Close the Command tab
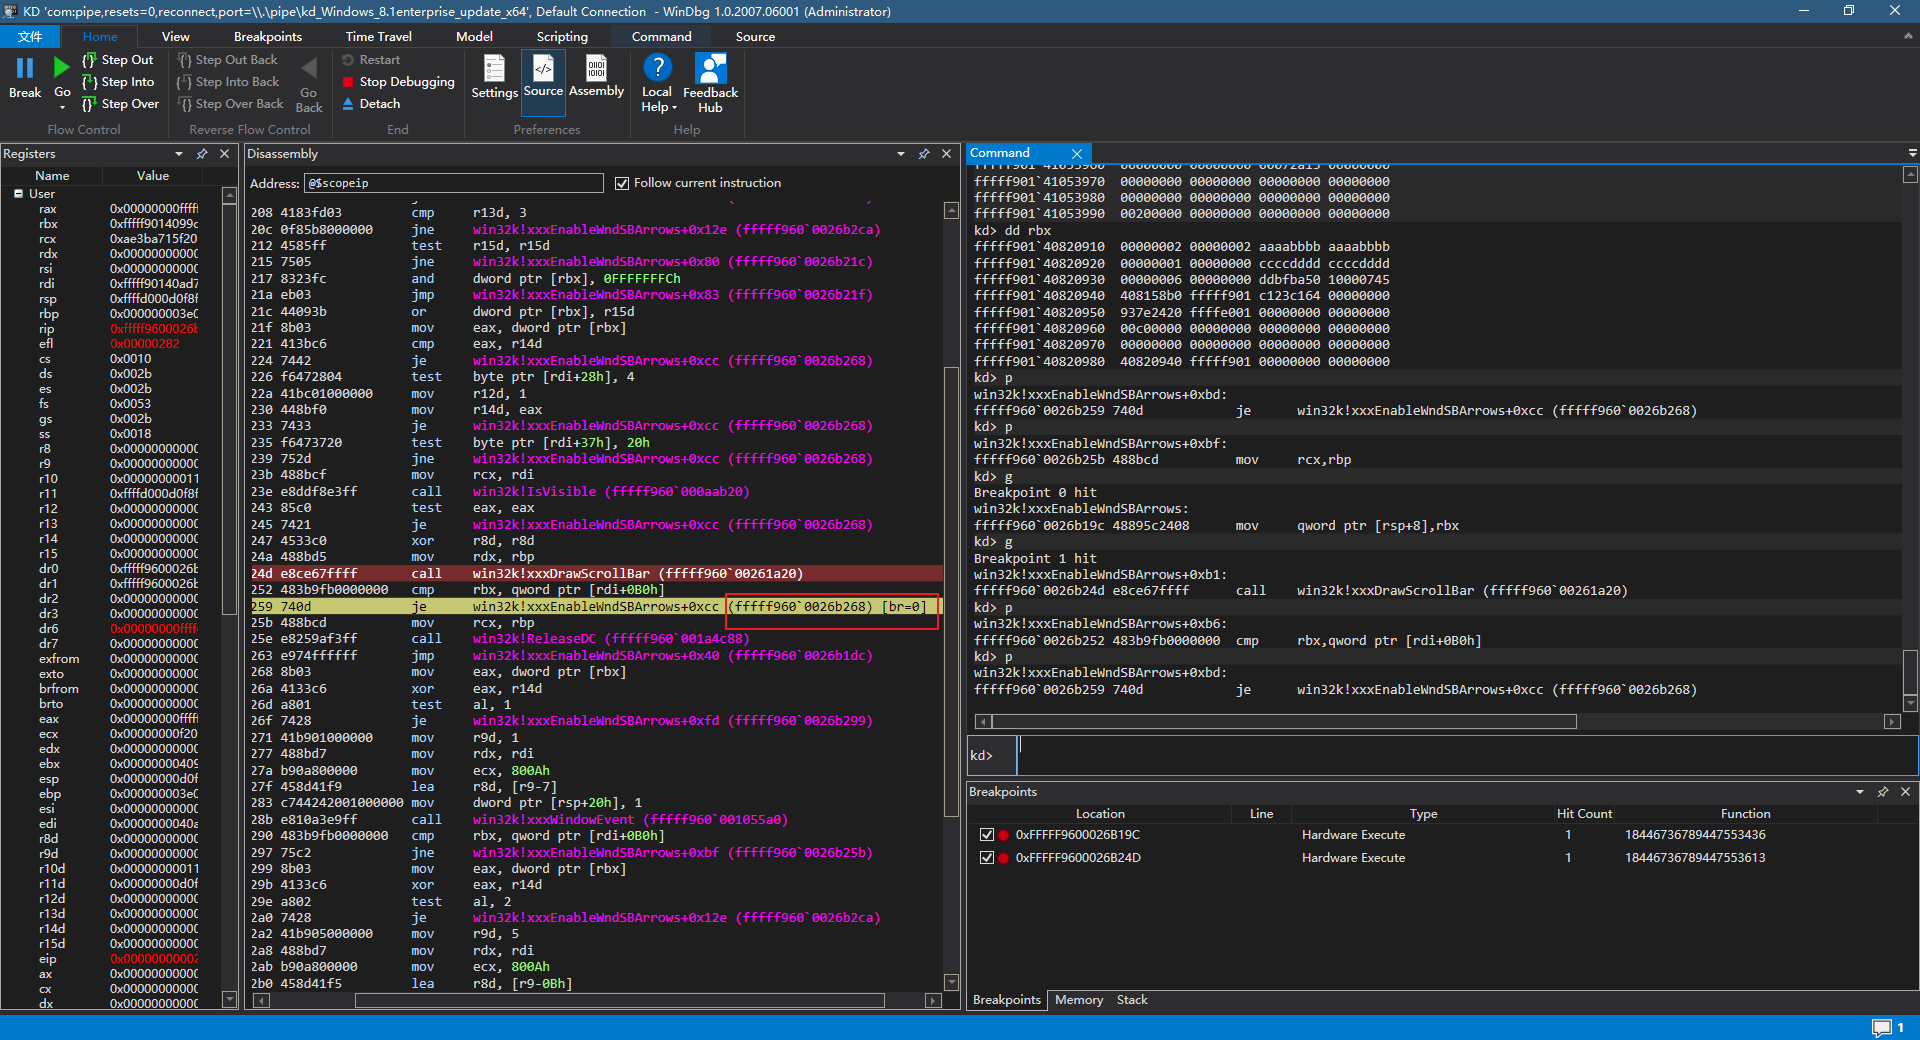1920x1040 pixels. click(1077, 154)
